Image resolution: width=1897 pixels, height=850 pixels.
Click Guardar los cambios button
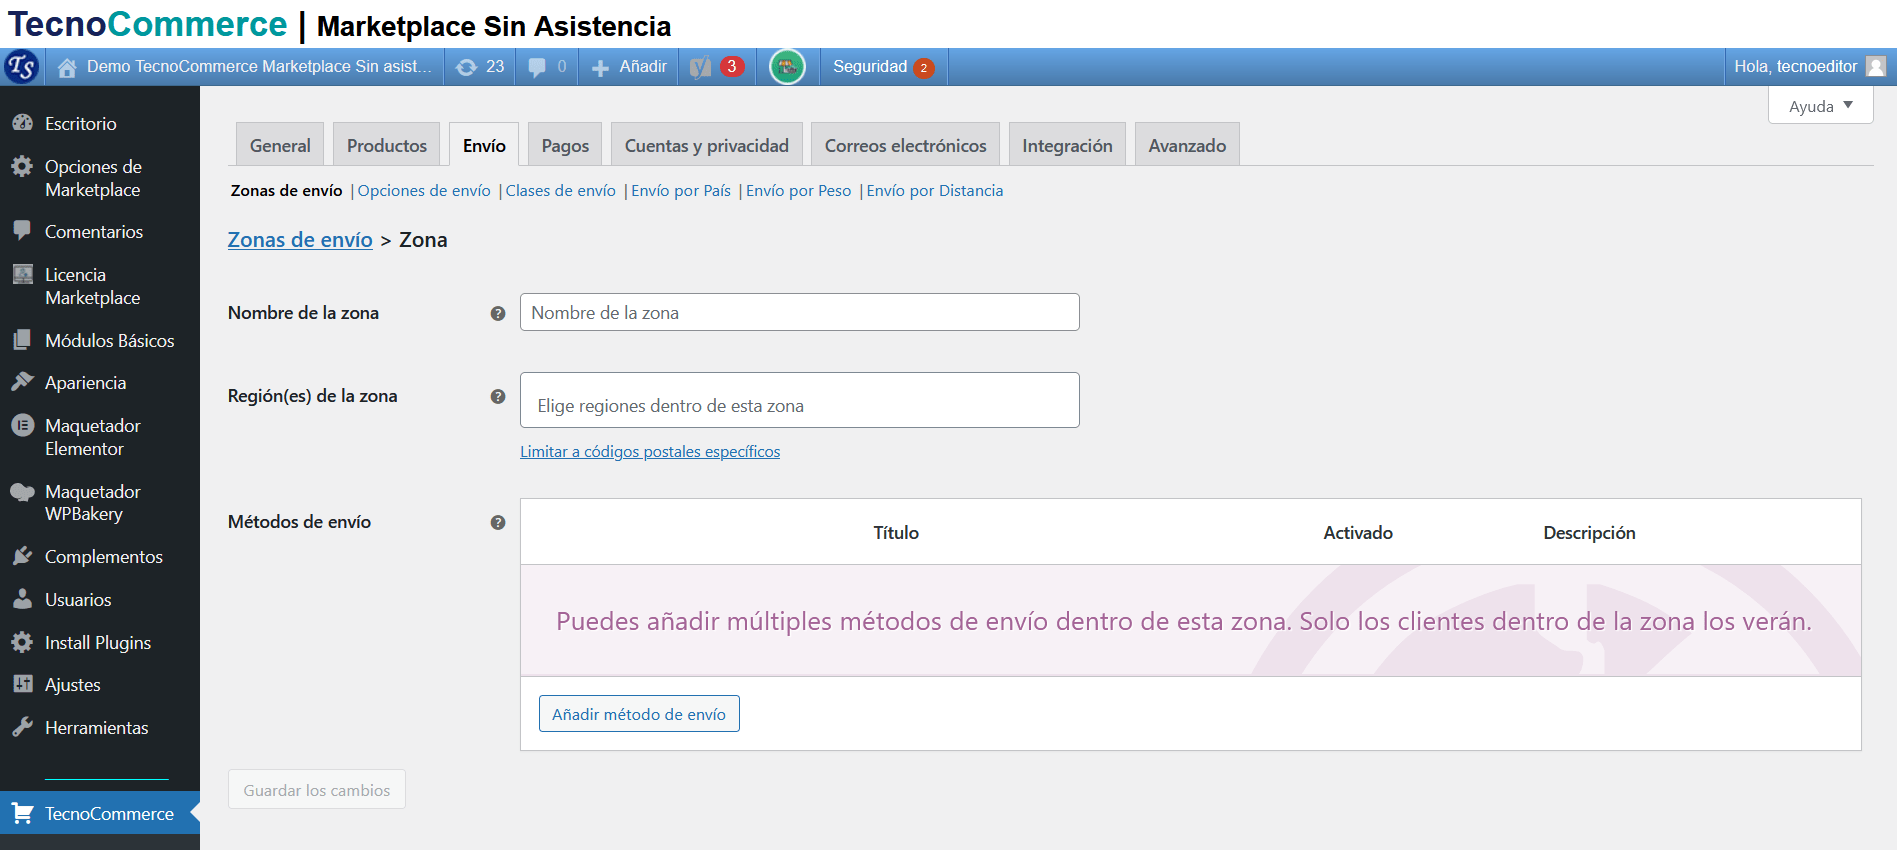point(316,789)
